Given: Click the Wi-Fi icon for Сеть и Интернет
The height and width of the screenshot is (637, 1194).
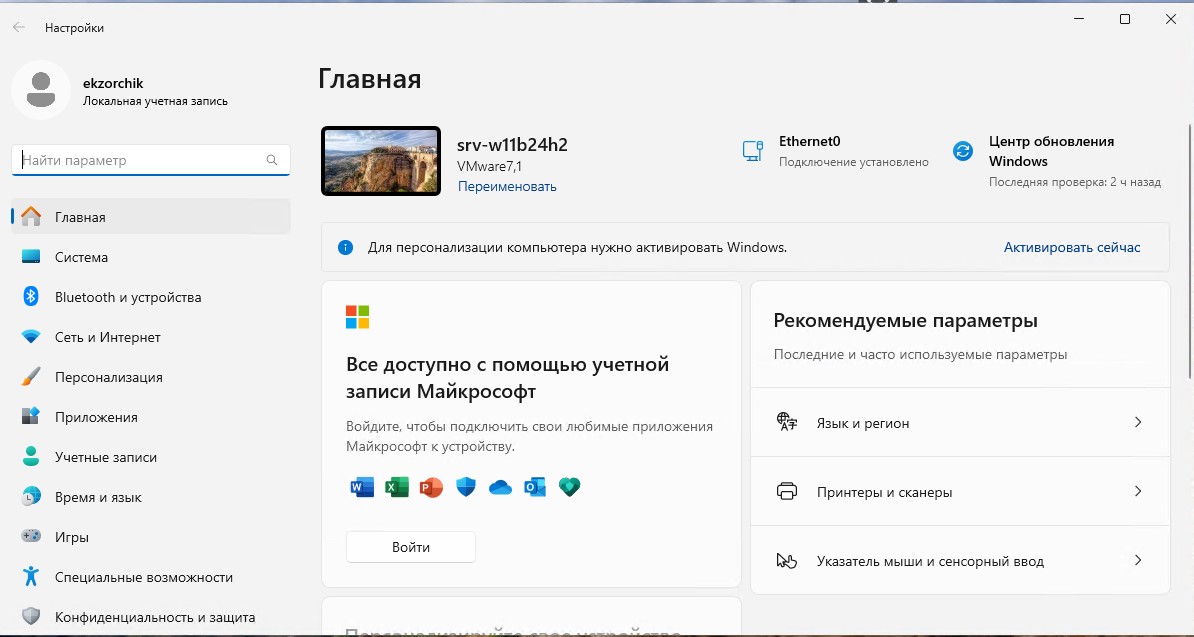Looking at the screenshot, I should (31, 336).
